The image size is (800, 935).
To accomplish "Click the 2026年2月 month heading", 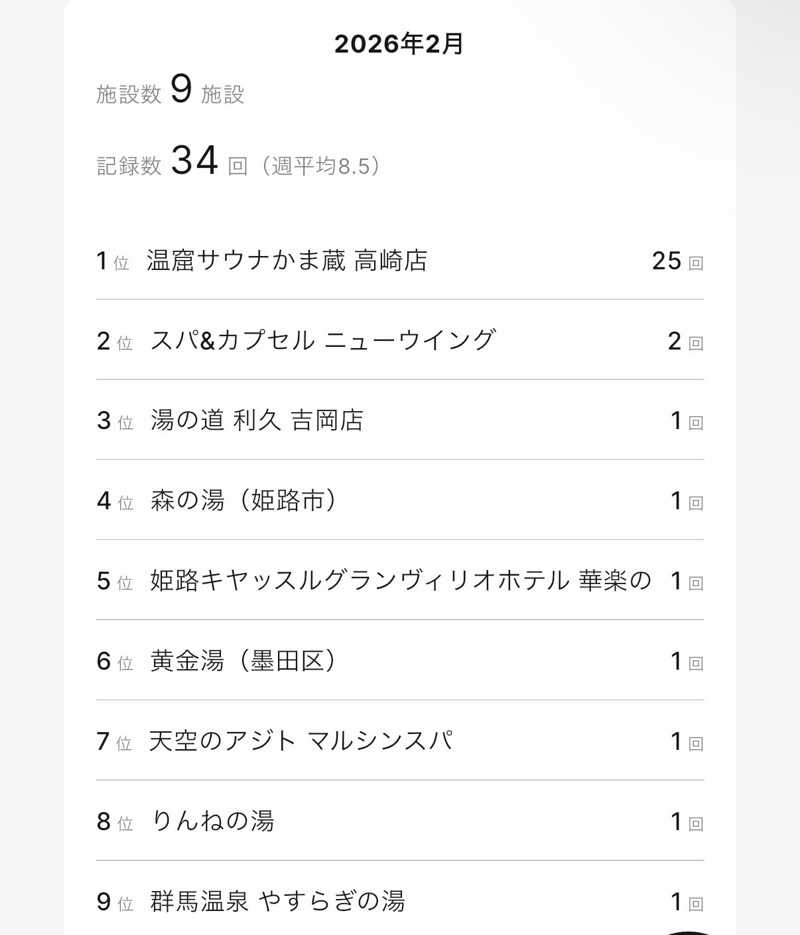I will coord(399,44).
